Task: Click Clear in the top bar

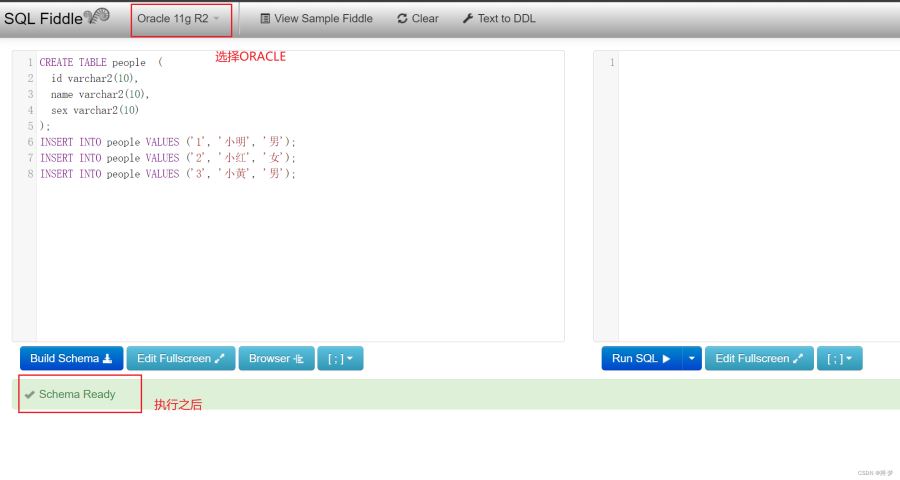Action: 417,18
